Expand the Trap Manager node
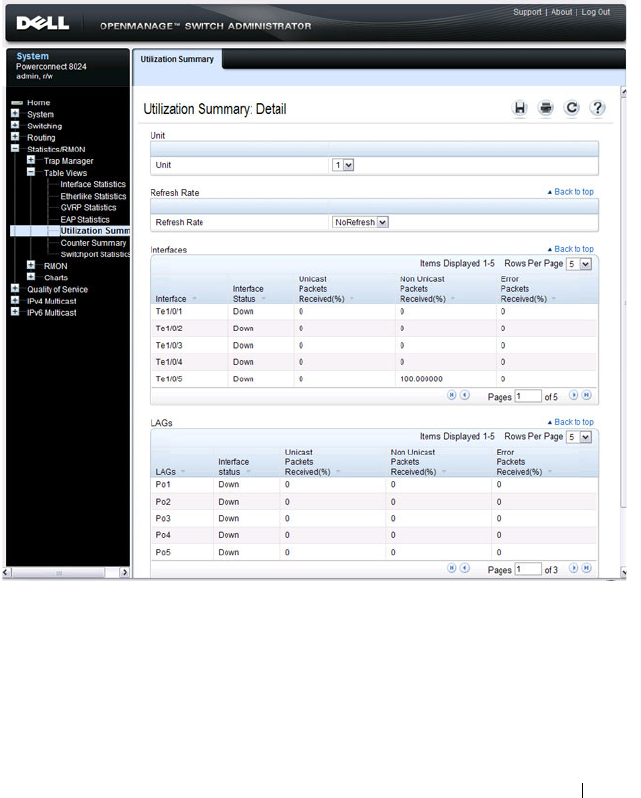641x798 pixels. coord(31,160)
